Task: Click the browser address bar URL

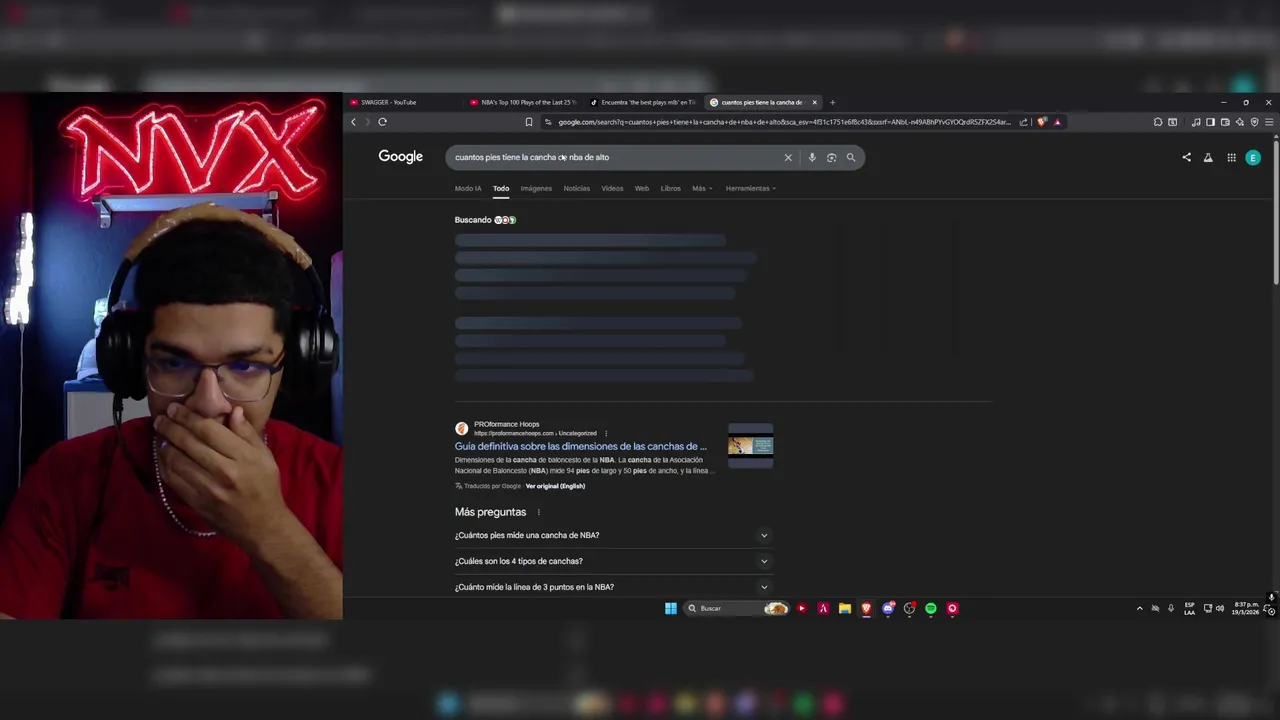Action: [784, 122]
